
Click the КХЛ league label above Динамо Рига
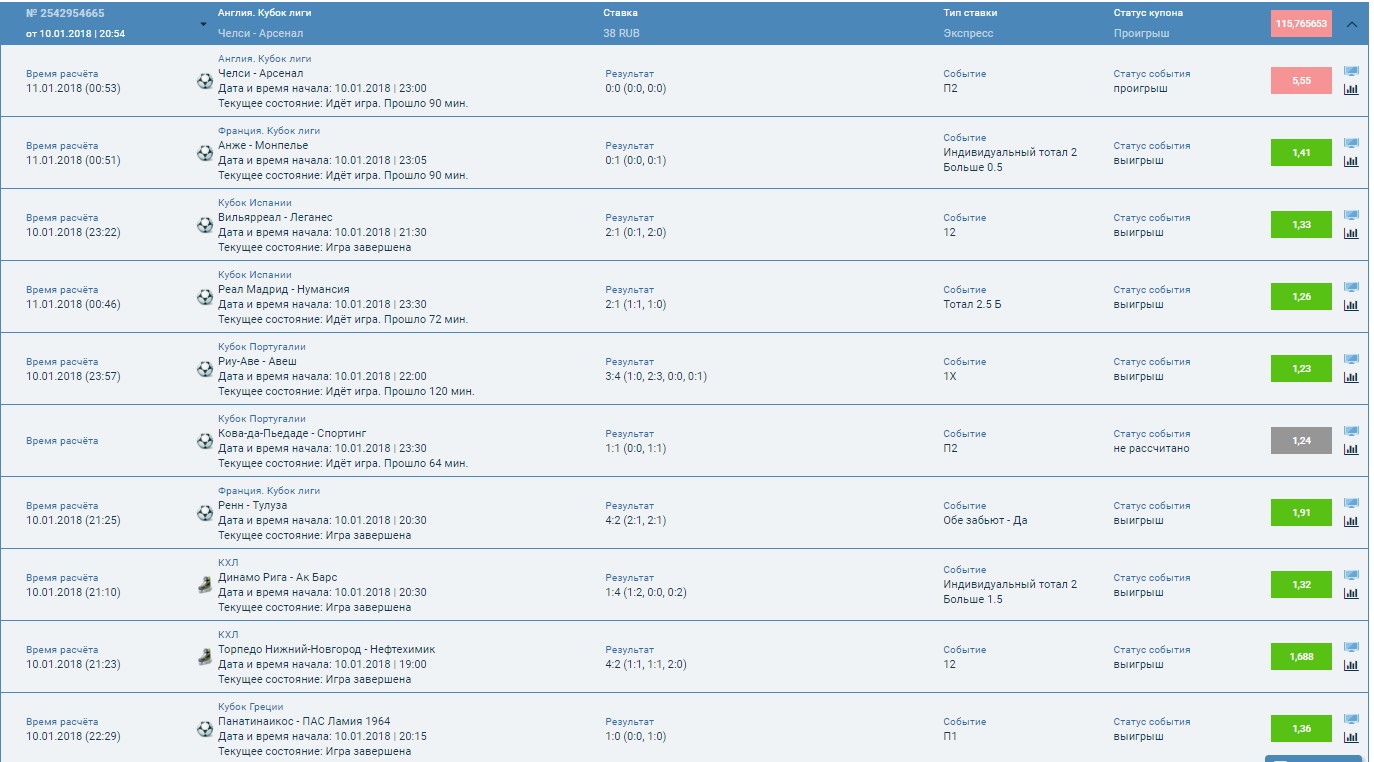tap(228, 563)
